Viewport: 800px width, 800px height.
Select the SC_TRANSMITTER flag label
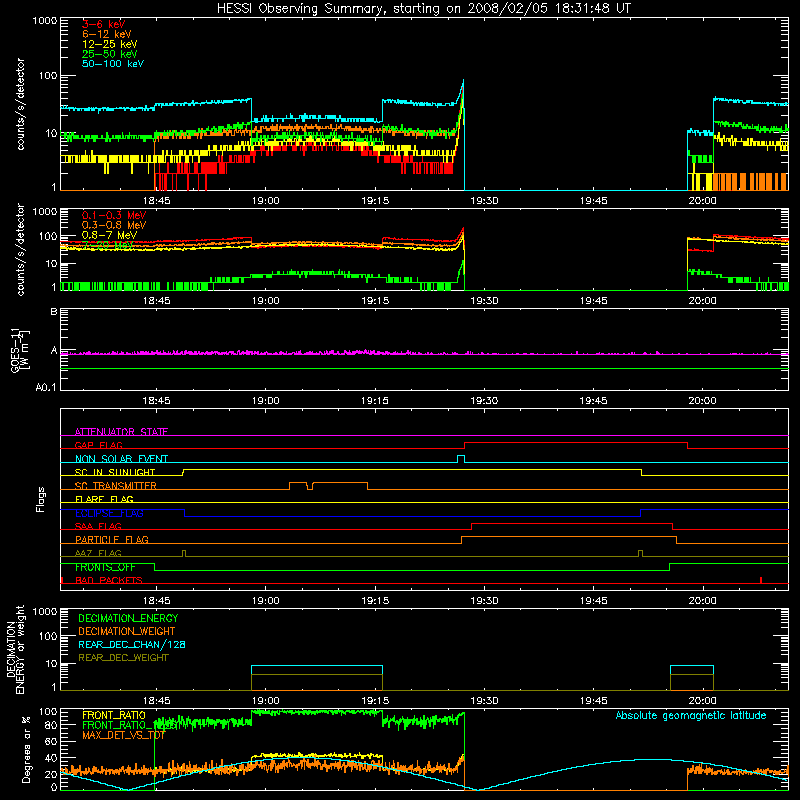[x=116, y=486]
